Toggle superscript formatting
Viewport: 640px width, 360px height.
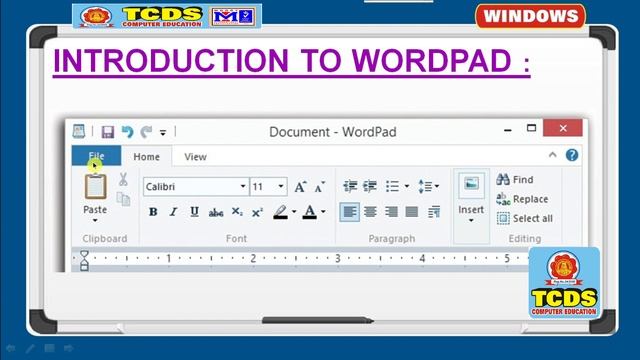(x=257, y=212)
